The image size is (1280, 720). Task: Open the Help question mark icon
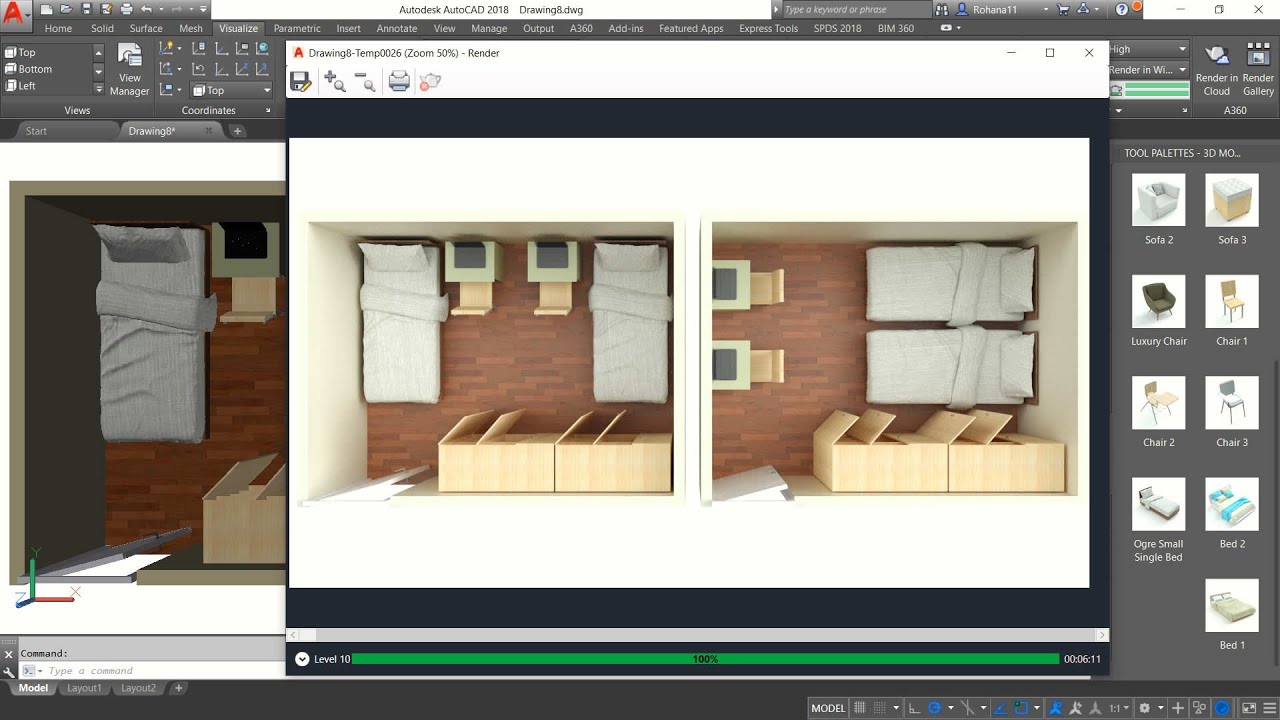(x=1122, y=9)
